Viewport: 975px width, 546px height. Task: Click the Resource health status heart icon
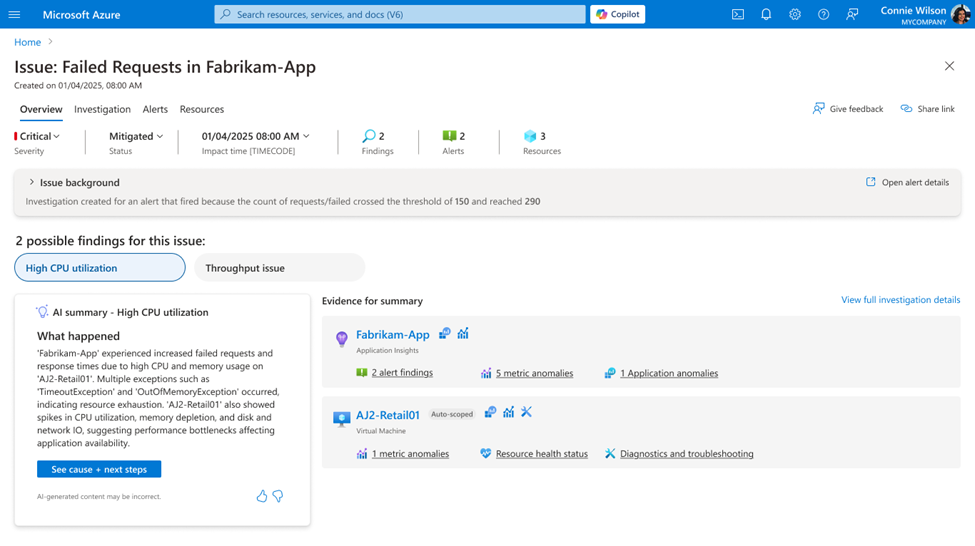[486, 453]
